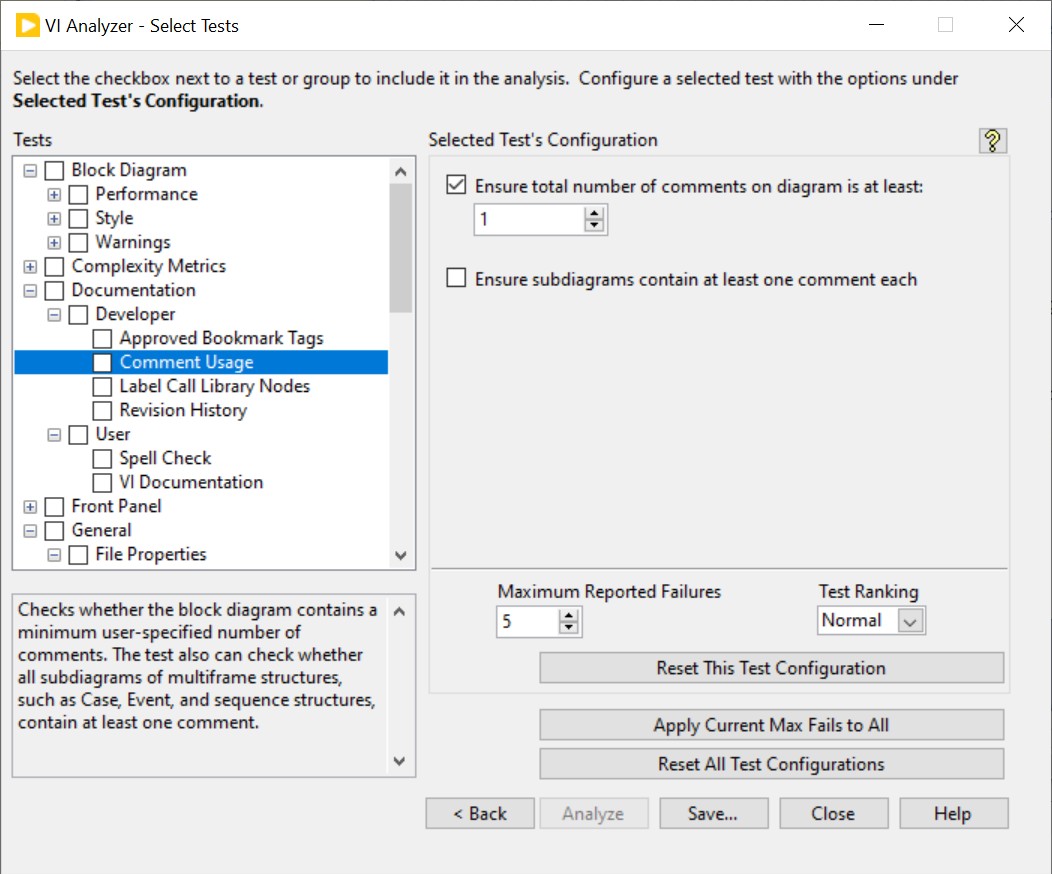The height and width of the screenshot is (874, 1052).
Task: Uncheck Ensure total number of comments option
Action: [456, 184]
